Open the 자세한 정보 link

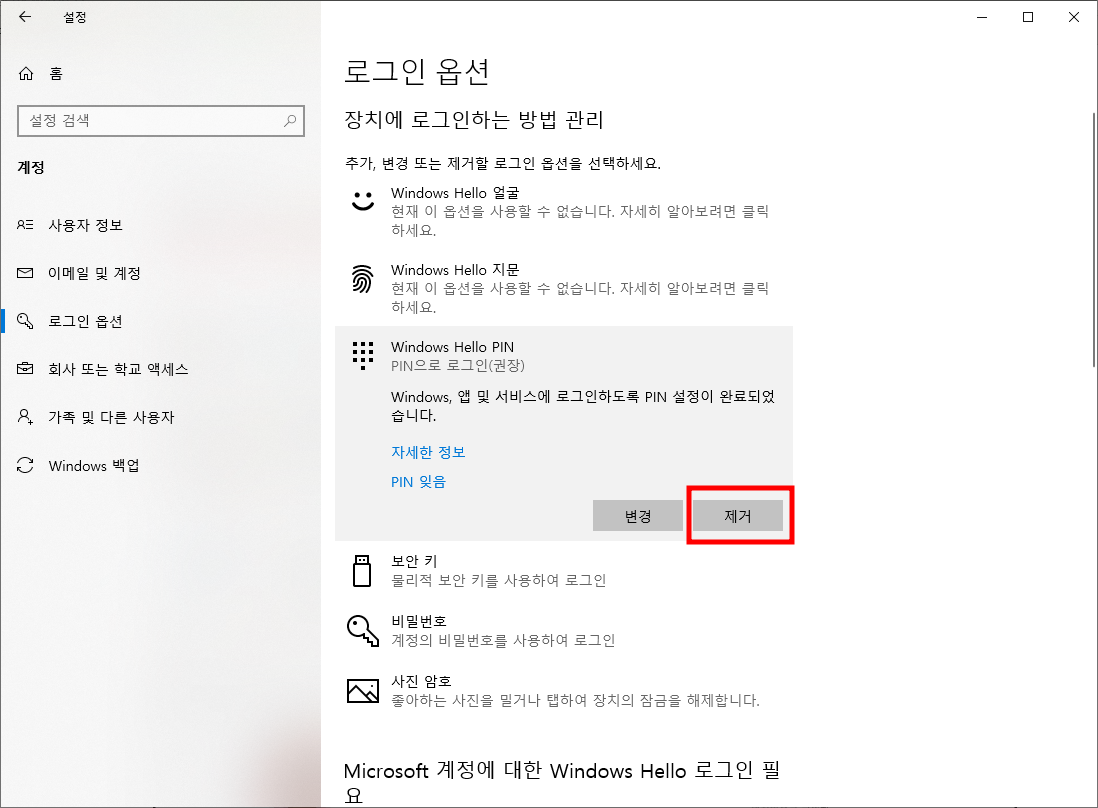pyautogui.click(x=428, y=452)
